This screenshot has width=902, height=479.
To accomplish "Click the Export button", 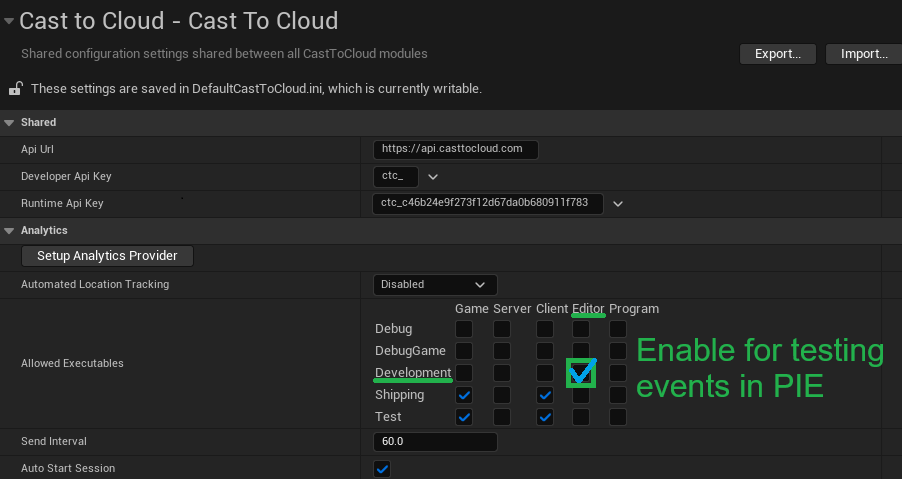I will (777, 54).
